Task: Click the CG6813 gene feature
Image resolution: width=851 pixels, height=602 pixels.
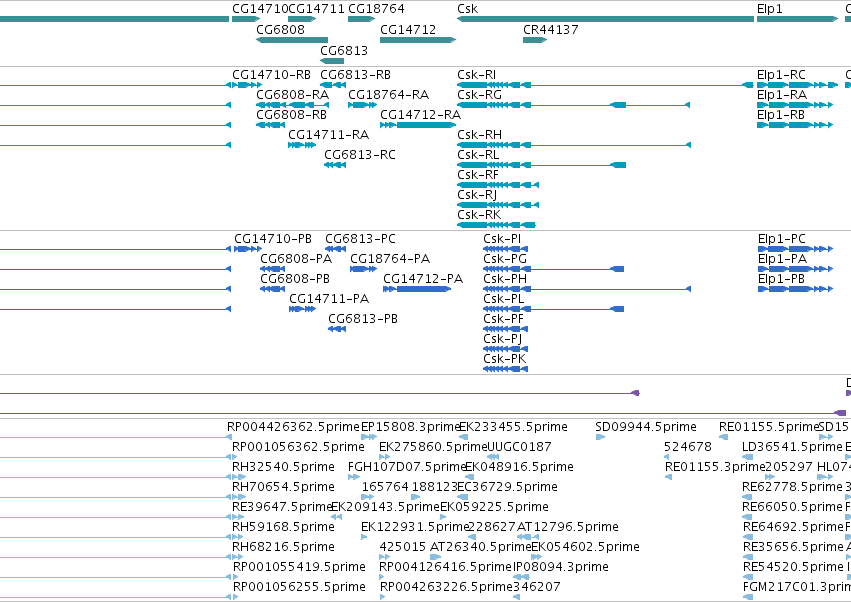Action: [x=332, y=61]
